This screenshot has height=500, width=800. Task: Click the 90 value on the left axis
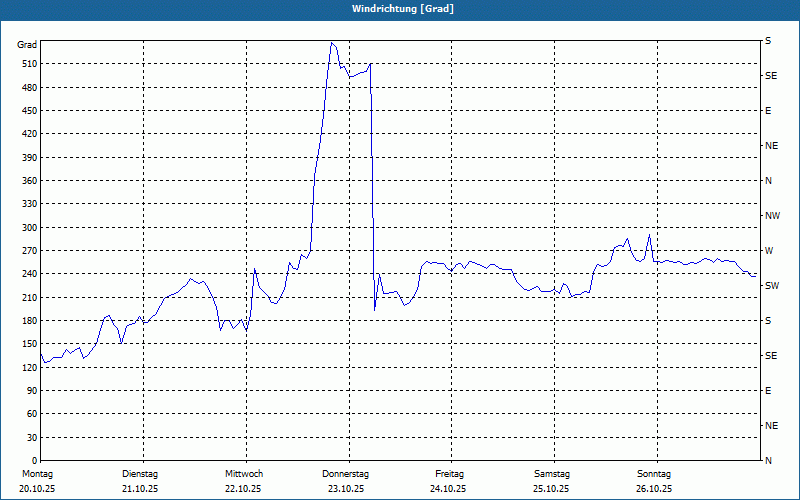[31, 391]
